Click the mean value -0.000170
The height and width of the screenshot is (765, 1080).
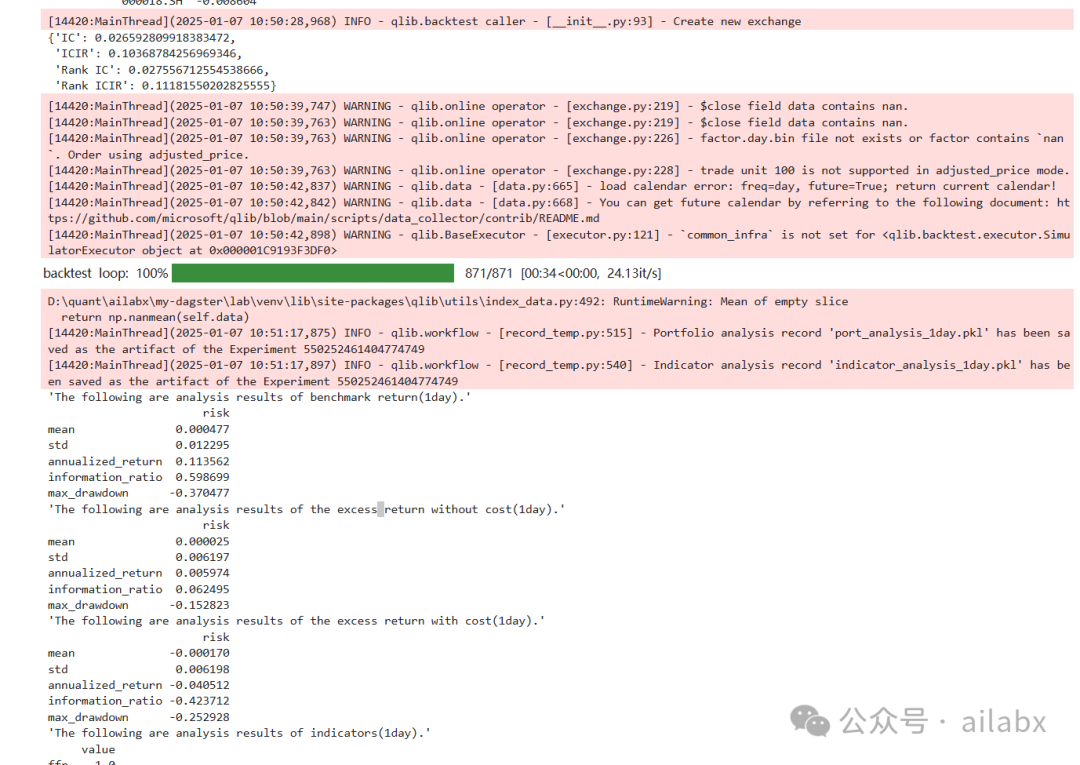199,653
